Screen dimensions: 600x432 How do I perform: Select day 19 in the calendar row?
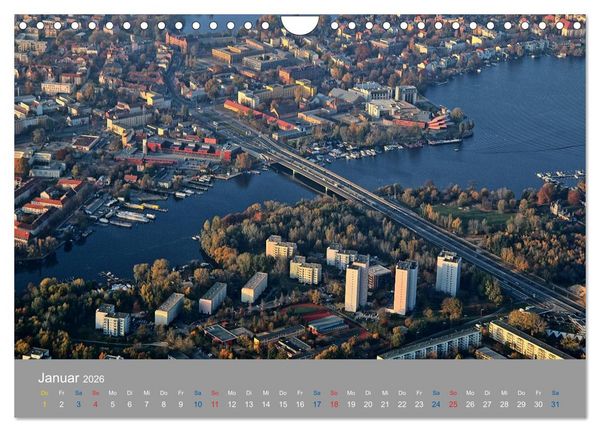(x=351, y=404)
